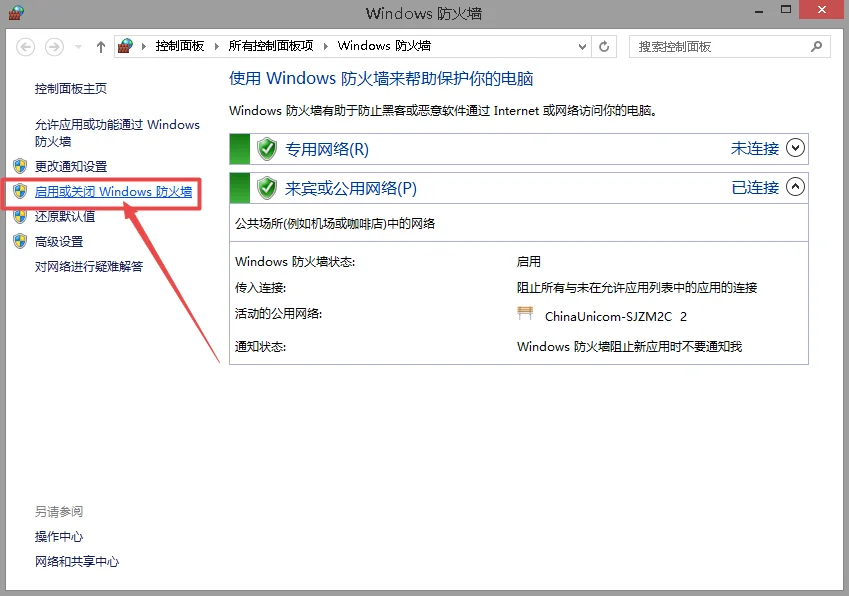The width and height of the screenshot is (849, 596).
Task: Select Windows 防火墙 breadcrumb
Action: click(384, 46)
